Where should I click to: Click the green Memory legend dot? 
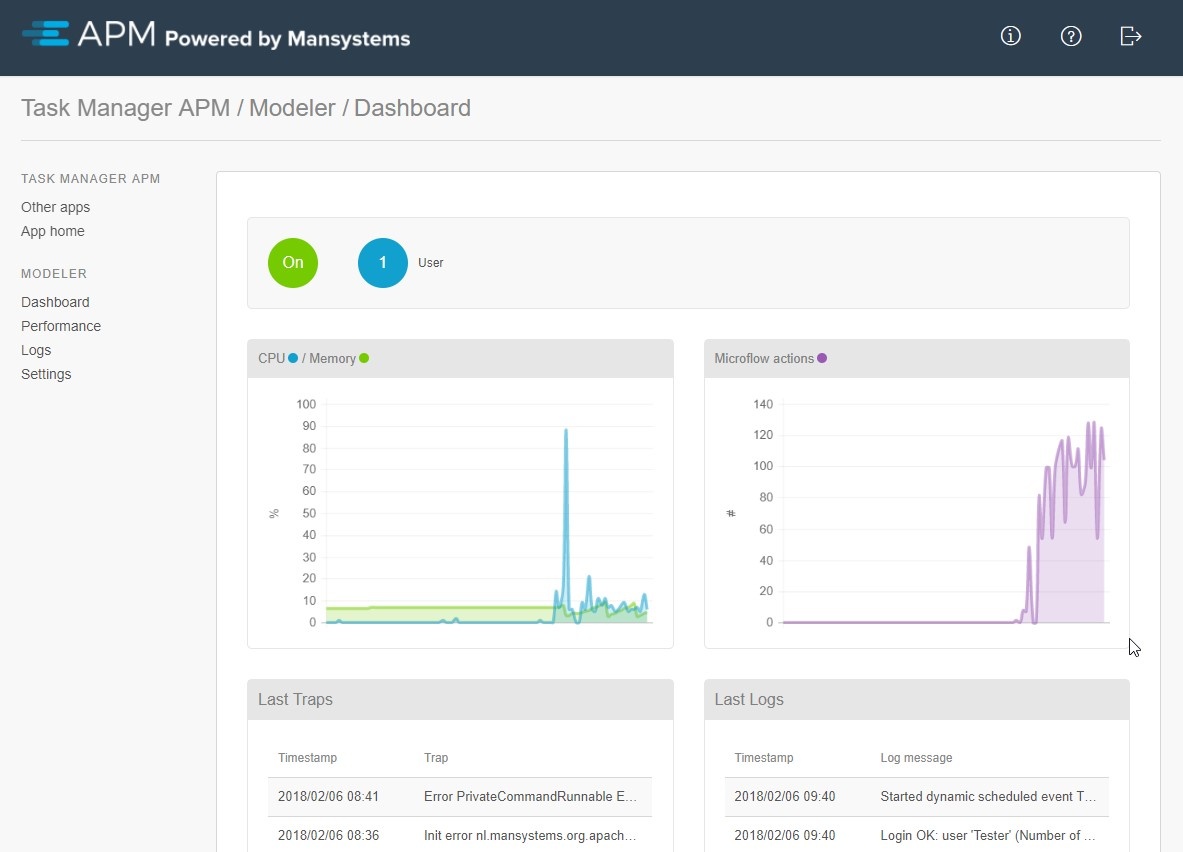click(364, 358)
